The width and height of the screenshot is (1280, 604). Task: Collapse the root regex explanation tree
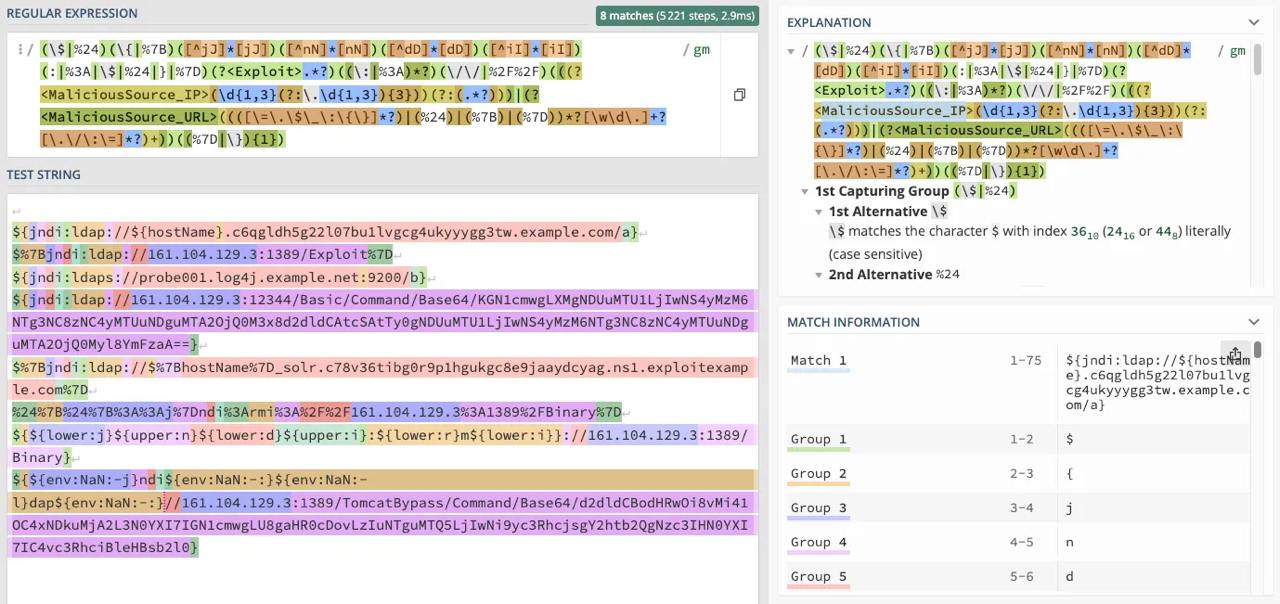point(791,51)
